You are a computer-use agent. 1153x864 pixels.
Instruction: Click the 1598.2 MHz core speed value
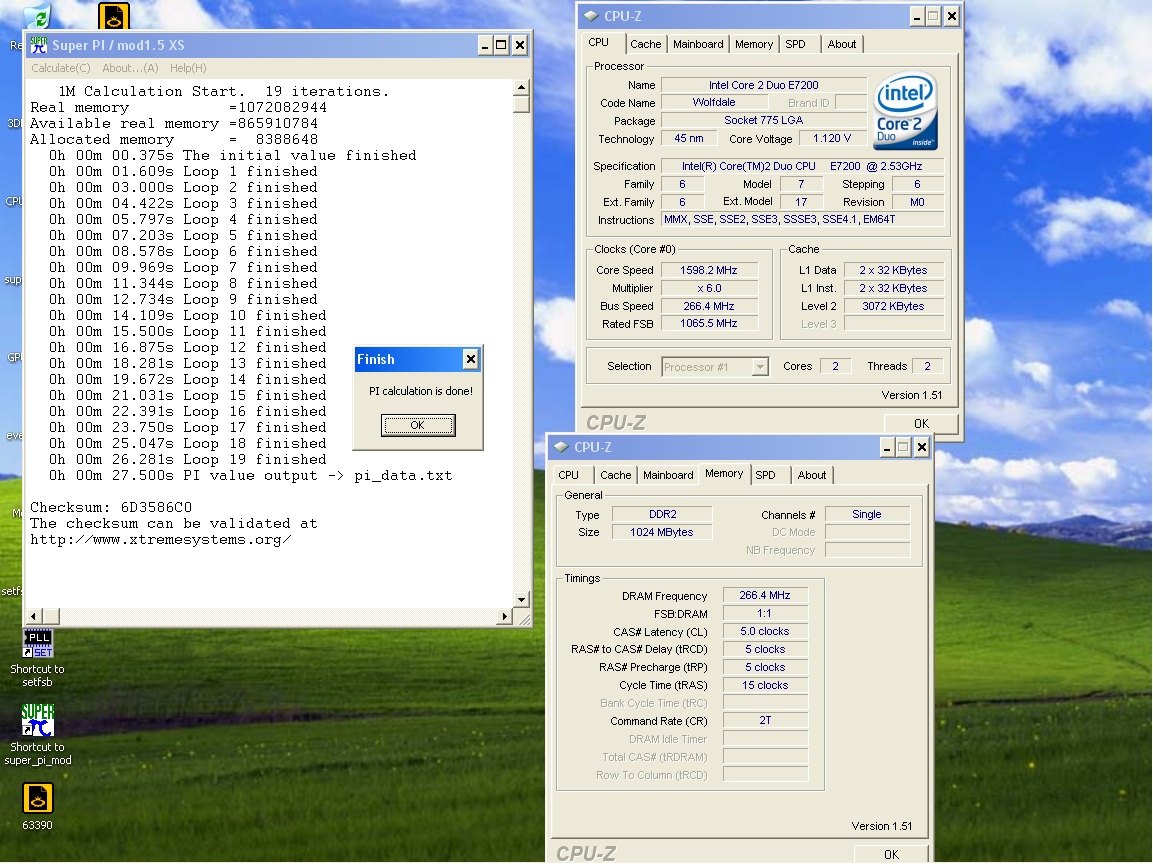(709, 270)
